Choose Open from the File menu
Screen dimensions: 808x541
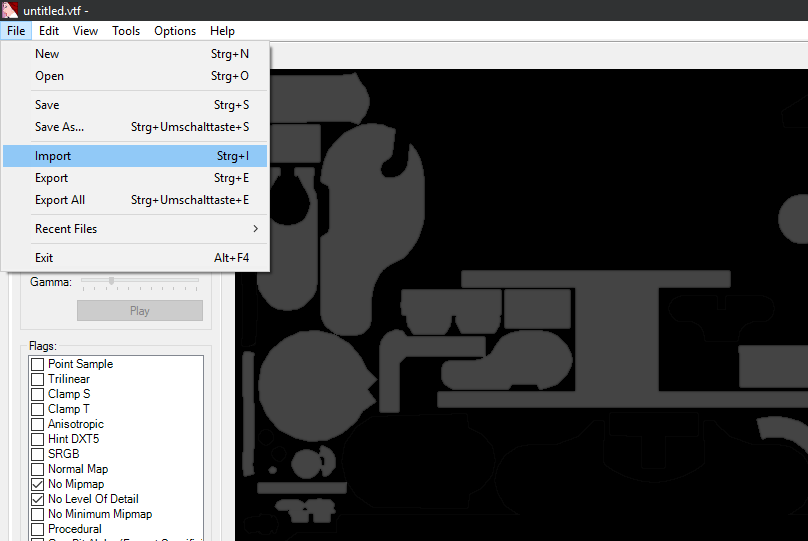point(135,76)
